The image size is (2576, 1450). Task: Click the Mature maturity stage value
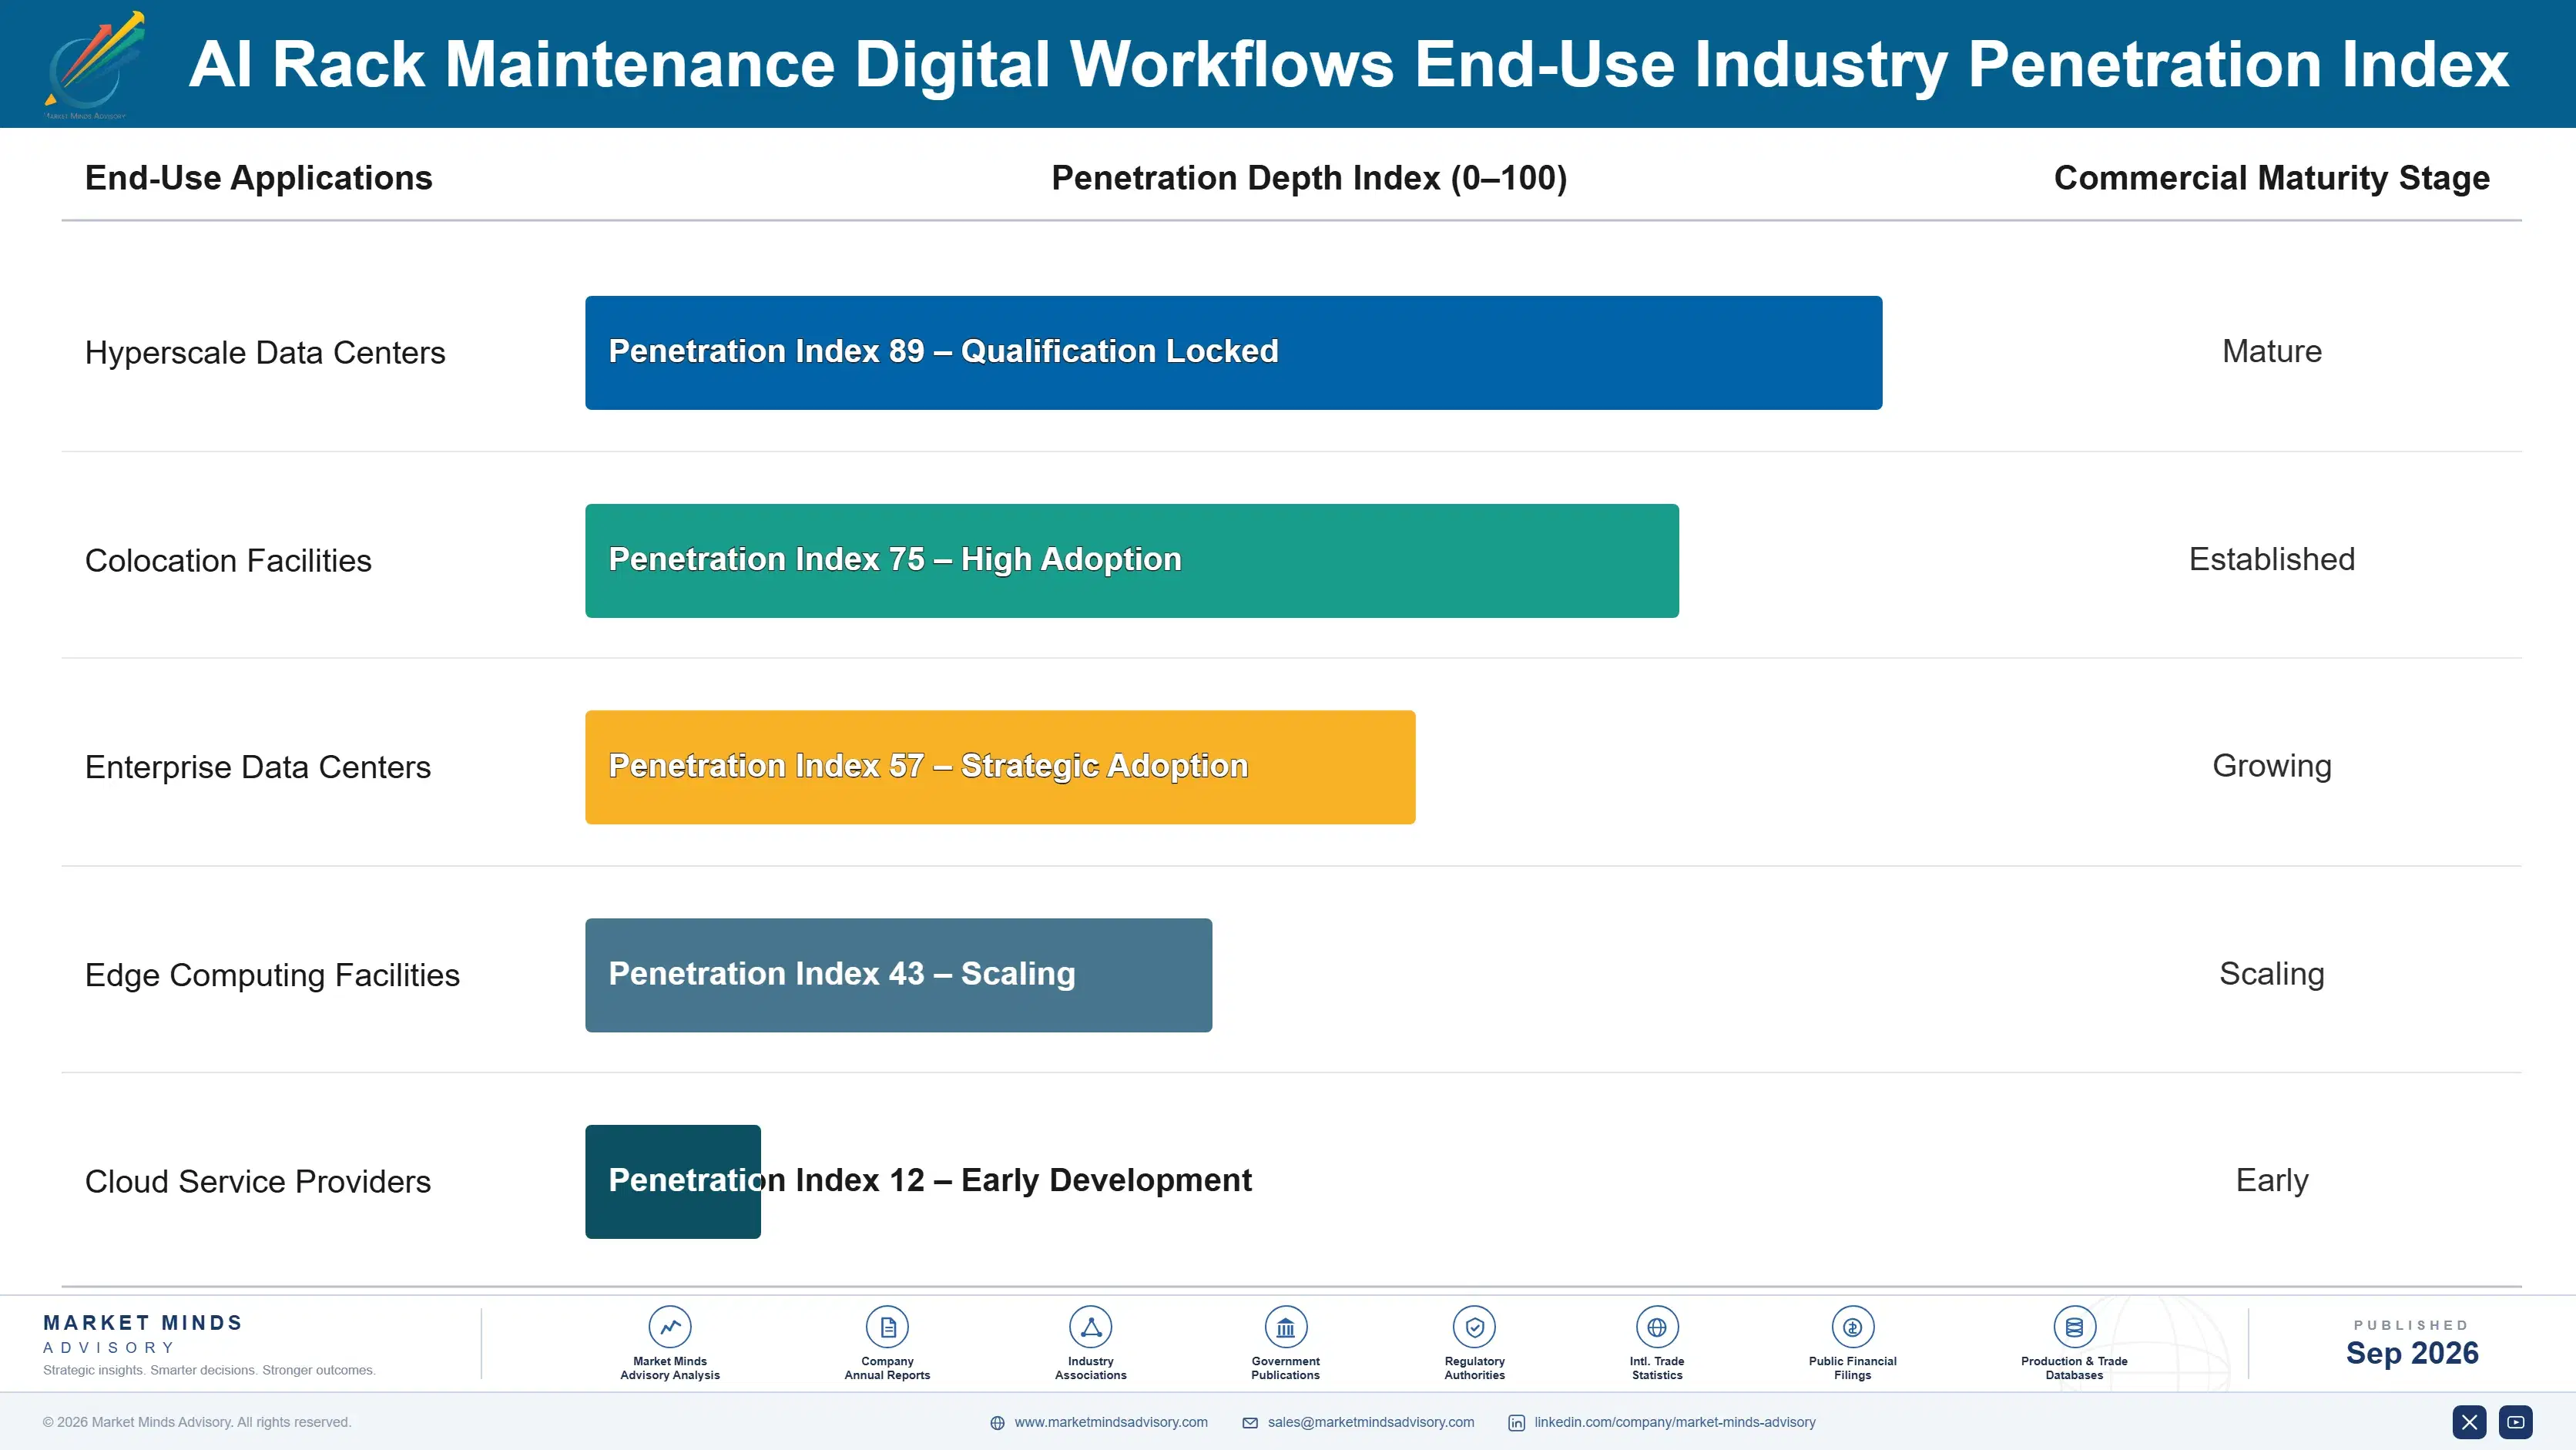click(2271, 351)
